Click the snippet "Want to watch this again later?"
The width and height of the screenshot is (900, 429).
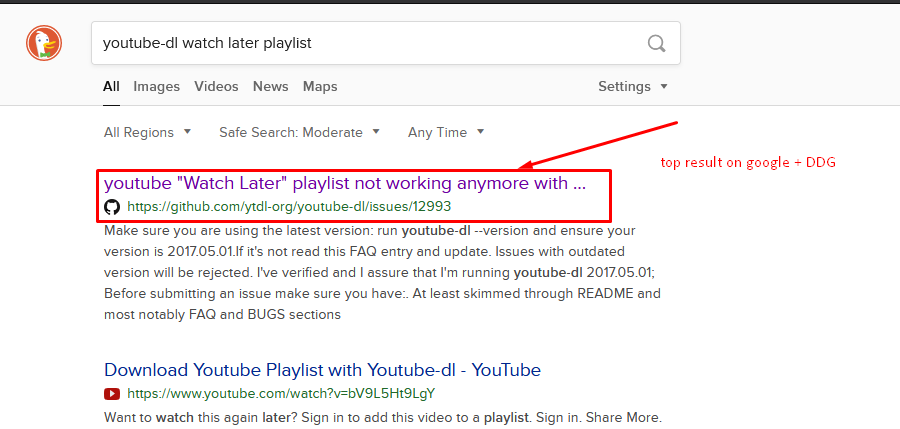click(x=383, y=417)
